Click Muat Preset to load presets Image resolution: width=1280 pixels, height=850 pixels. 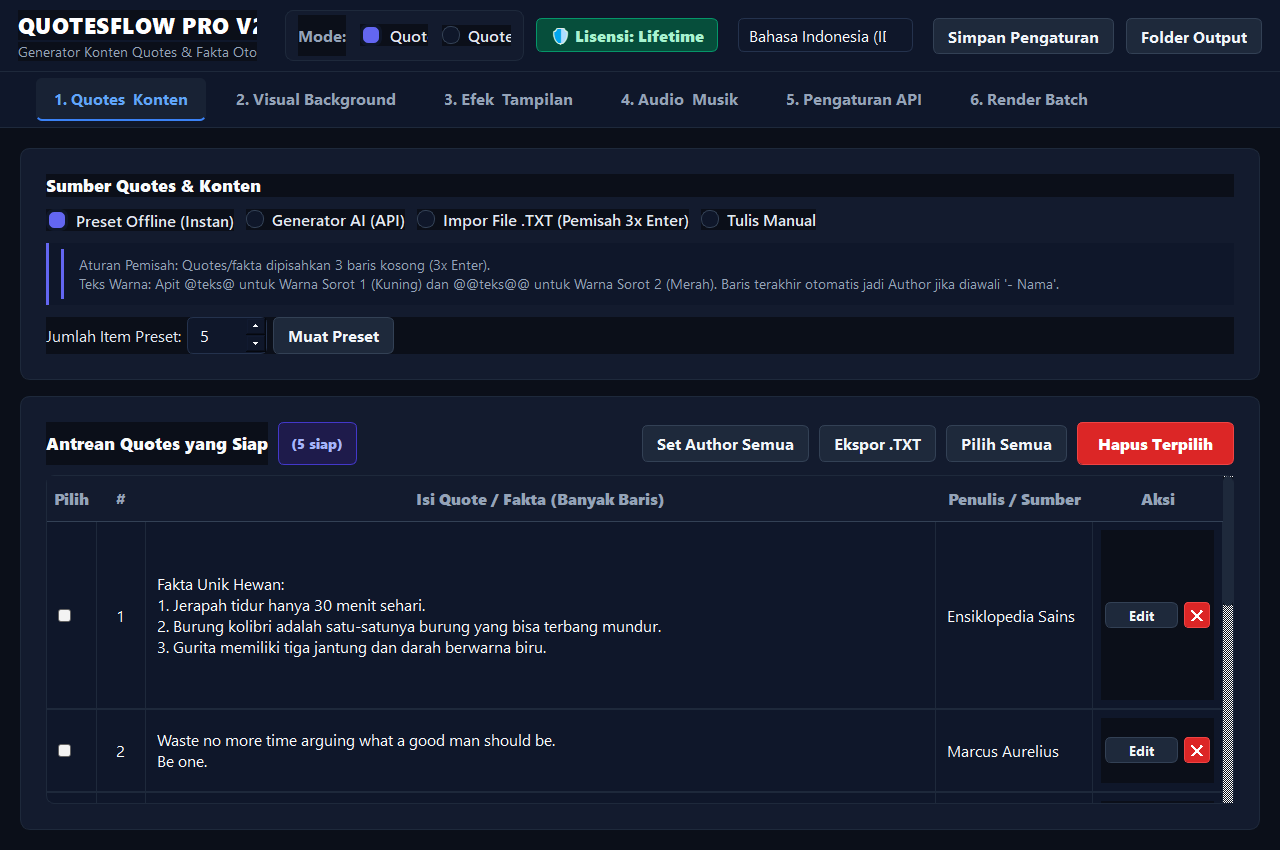pyautogui.click(x=334, y=336)
